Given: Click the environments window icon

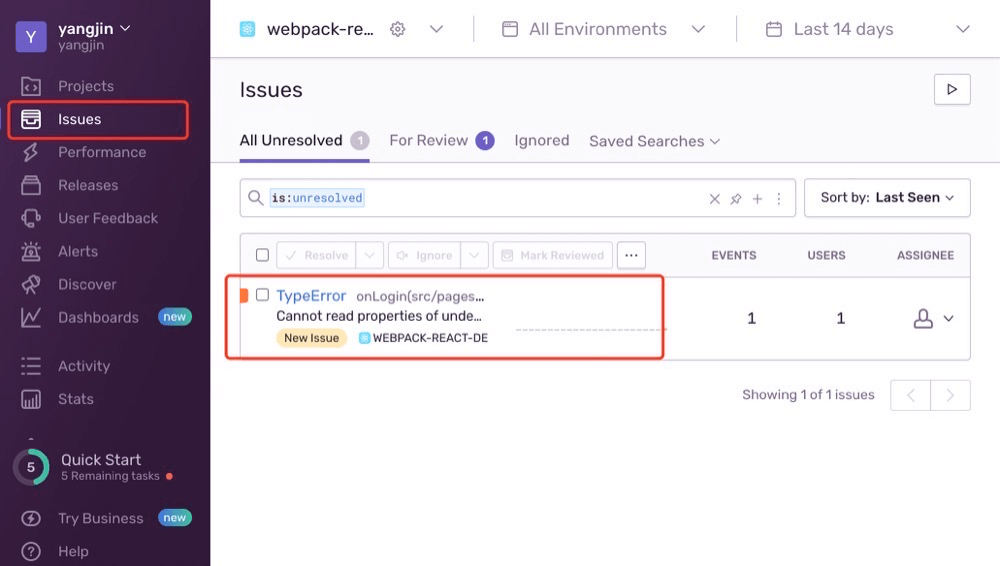Looking at the screenshot, I should (x=510, y=29).
